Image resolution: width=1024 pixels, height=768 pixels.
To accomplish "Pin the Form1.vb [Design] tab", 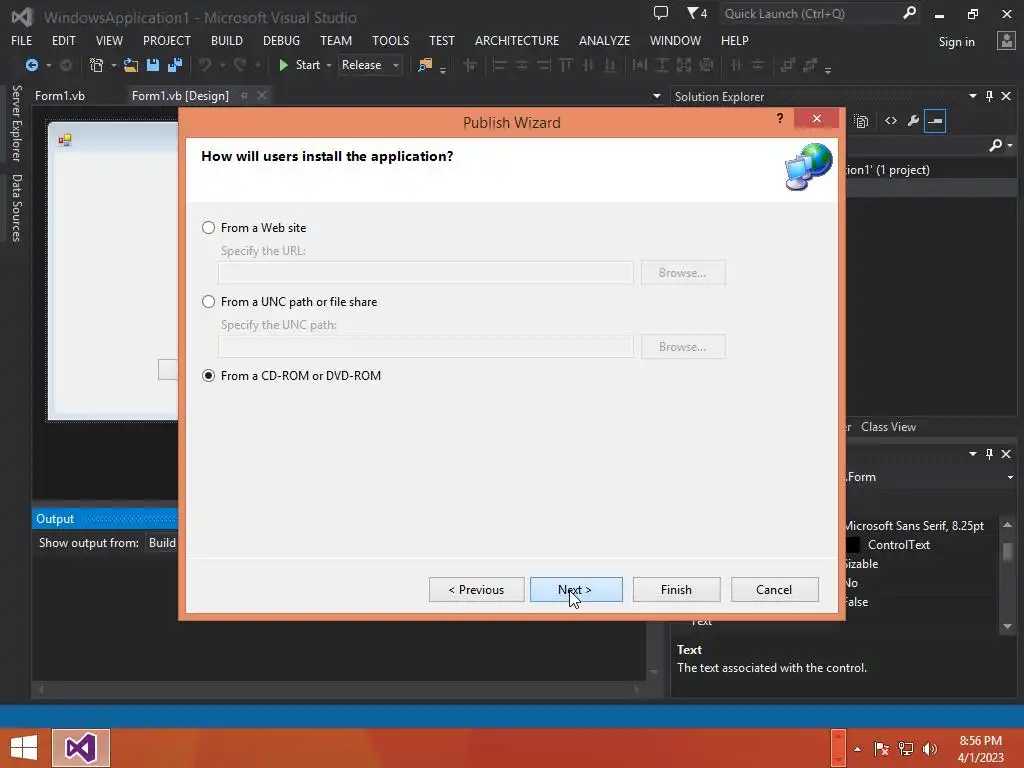I will click(244, 96).
